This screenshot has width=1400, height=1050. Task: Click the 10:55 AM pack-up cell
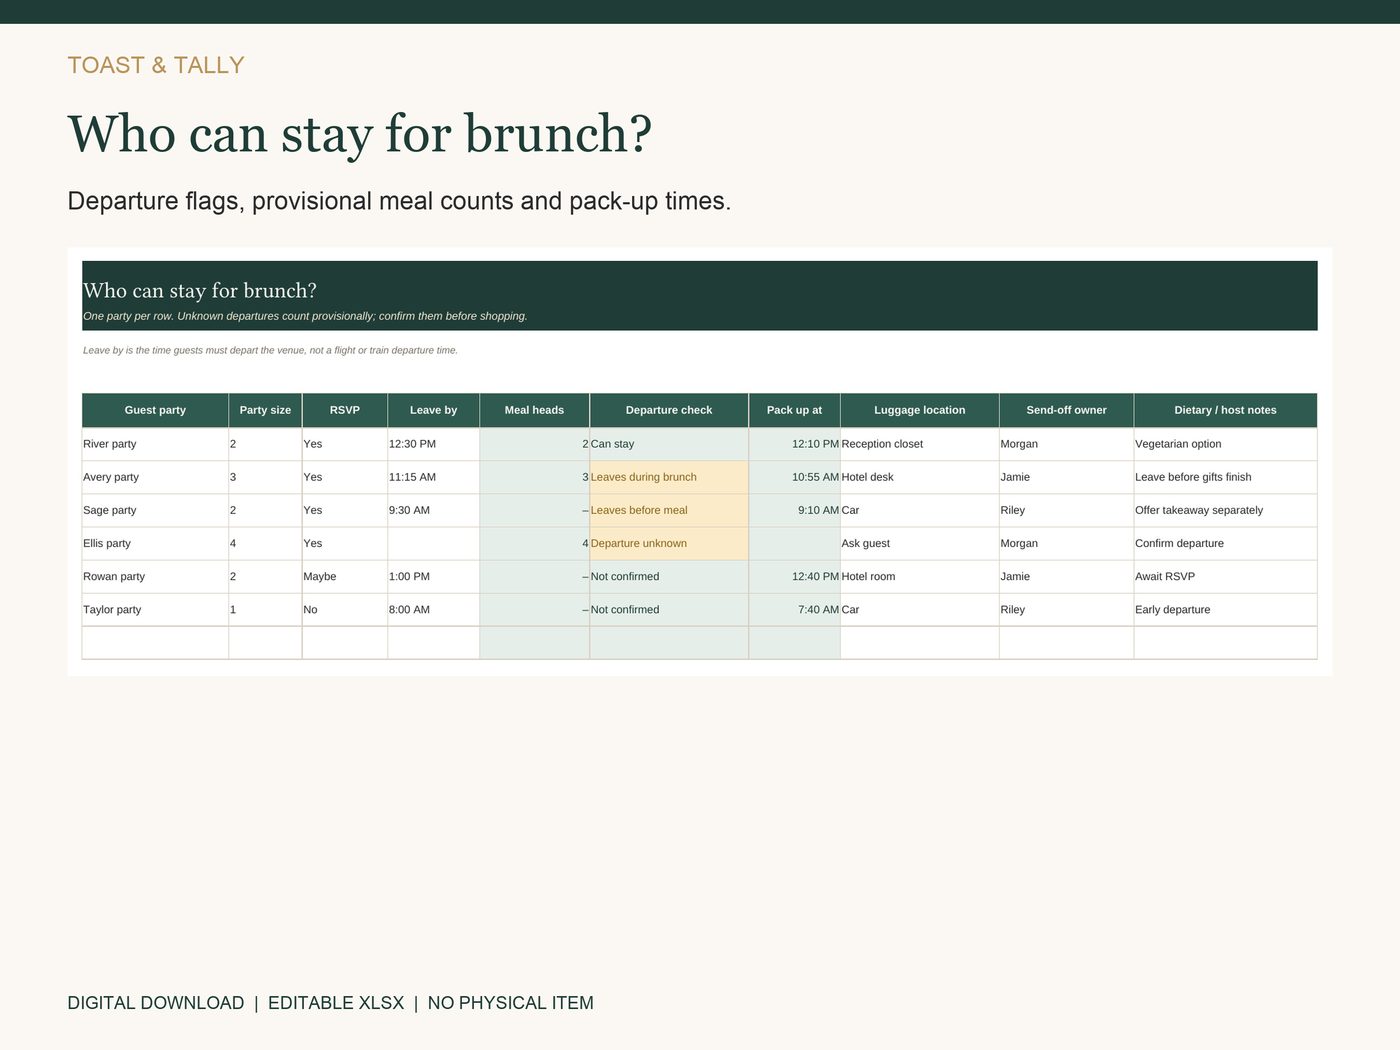tap(795, 477)
